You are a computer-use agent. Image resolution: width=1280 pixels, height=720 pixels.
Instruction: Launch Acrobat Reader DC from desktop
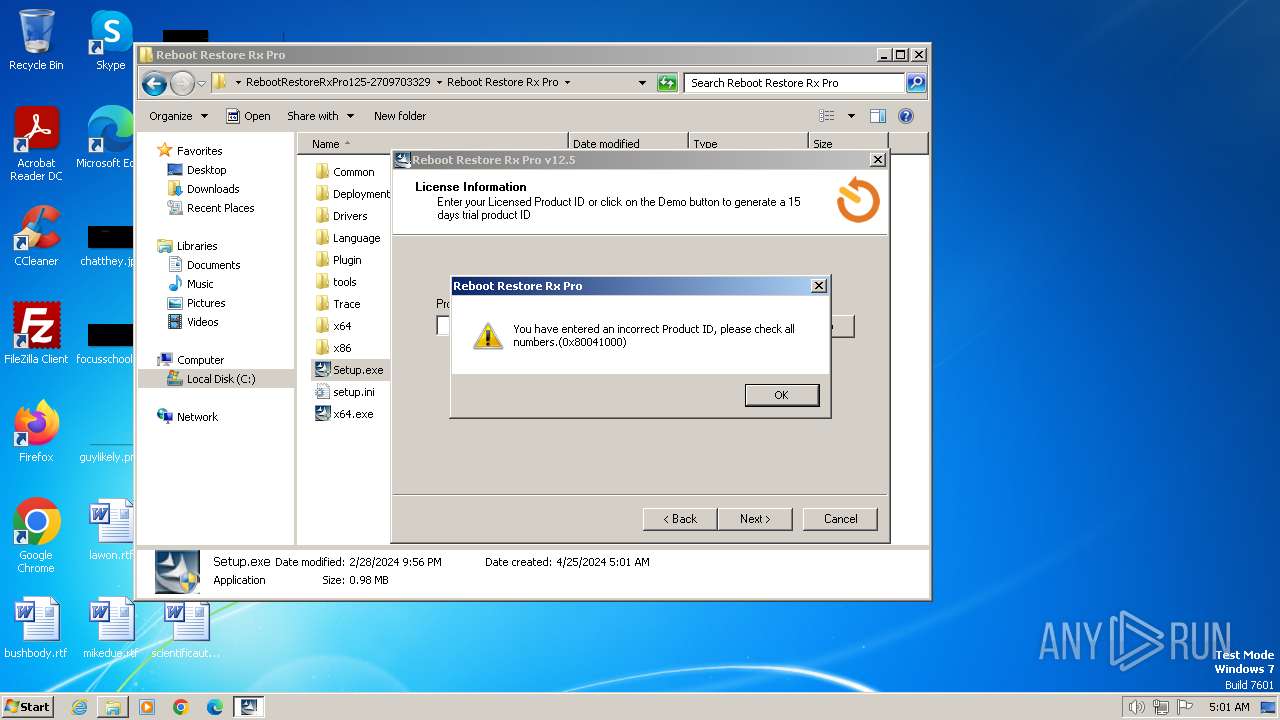click(x=36, y=144)
